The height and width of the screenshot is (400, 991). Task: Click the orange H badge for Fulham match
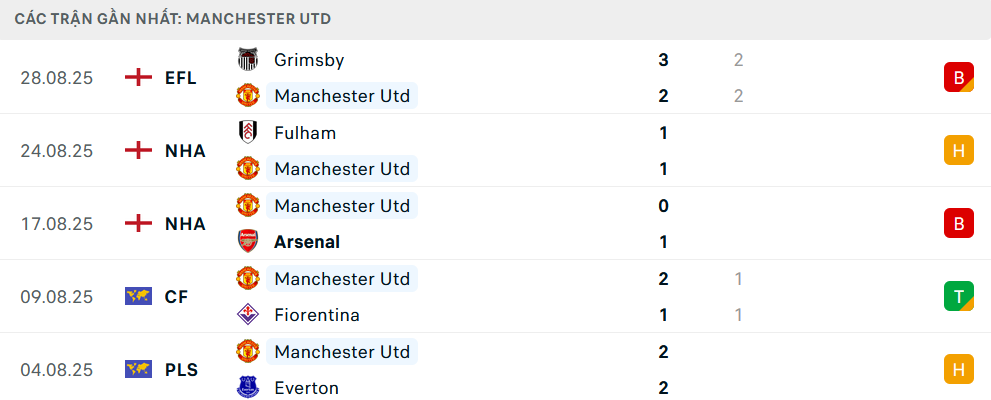[958, 151]
